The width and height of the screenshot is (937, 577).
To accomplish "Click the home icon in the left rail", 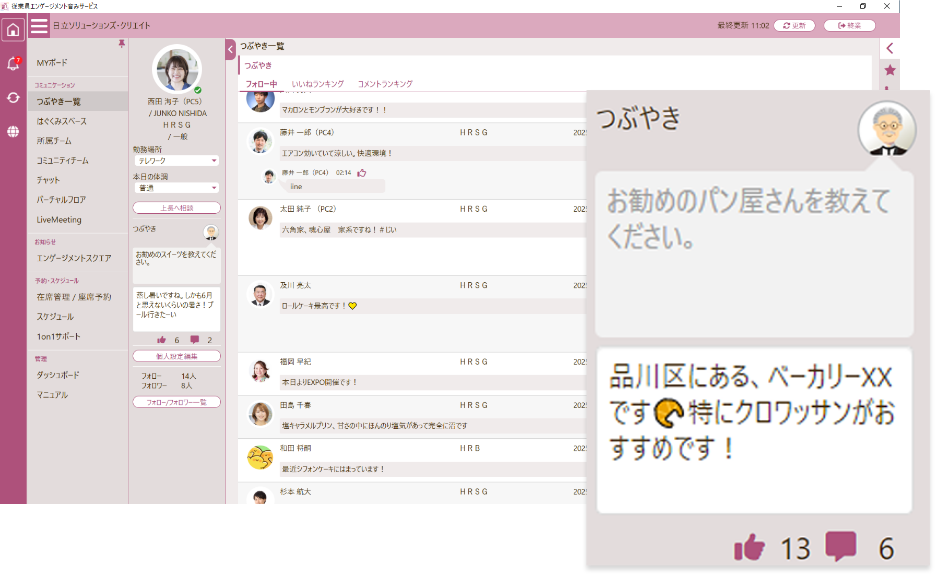I will click(13, 29).
